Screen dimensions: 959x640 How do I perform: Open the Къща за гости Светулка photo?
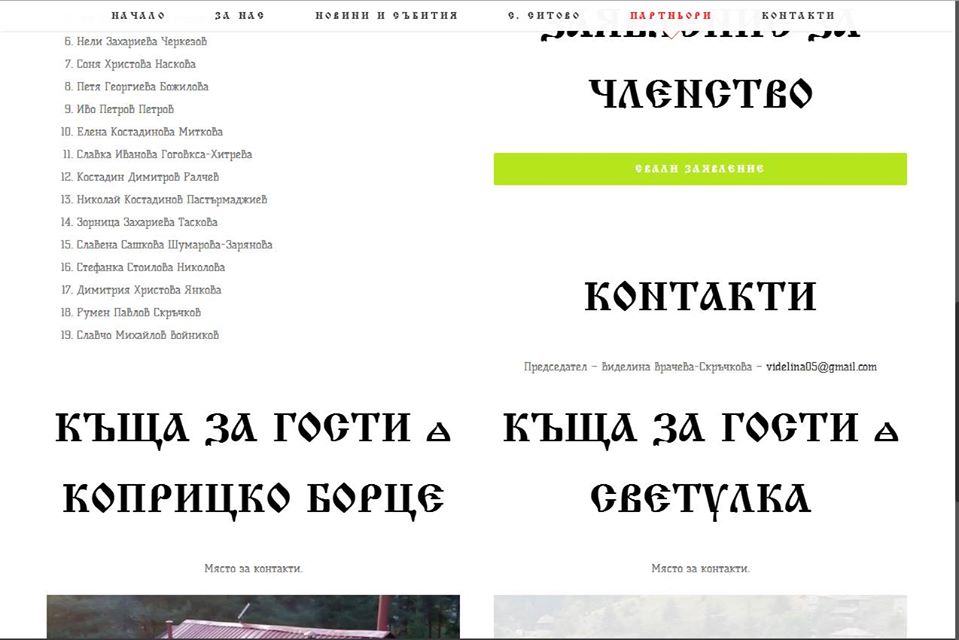[700, 617]
